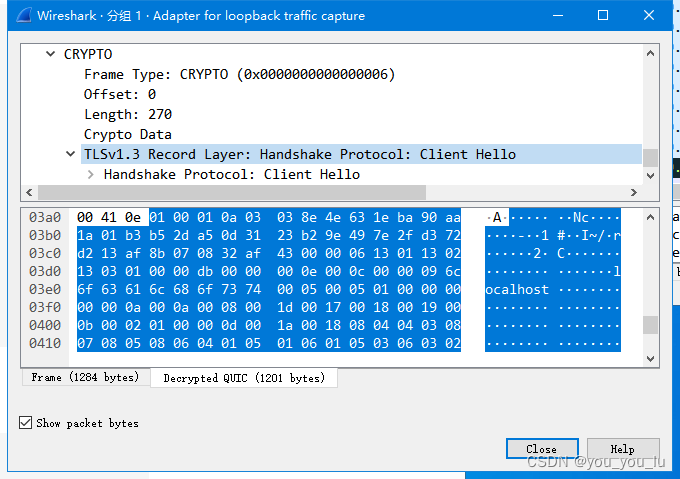Click hex offset 03c0
Image resolution: width=680 pixels, height=479 pixels.
point(45,253)
